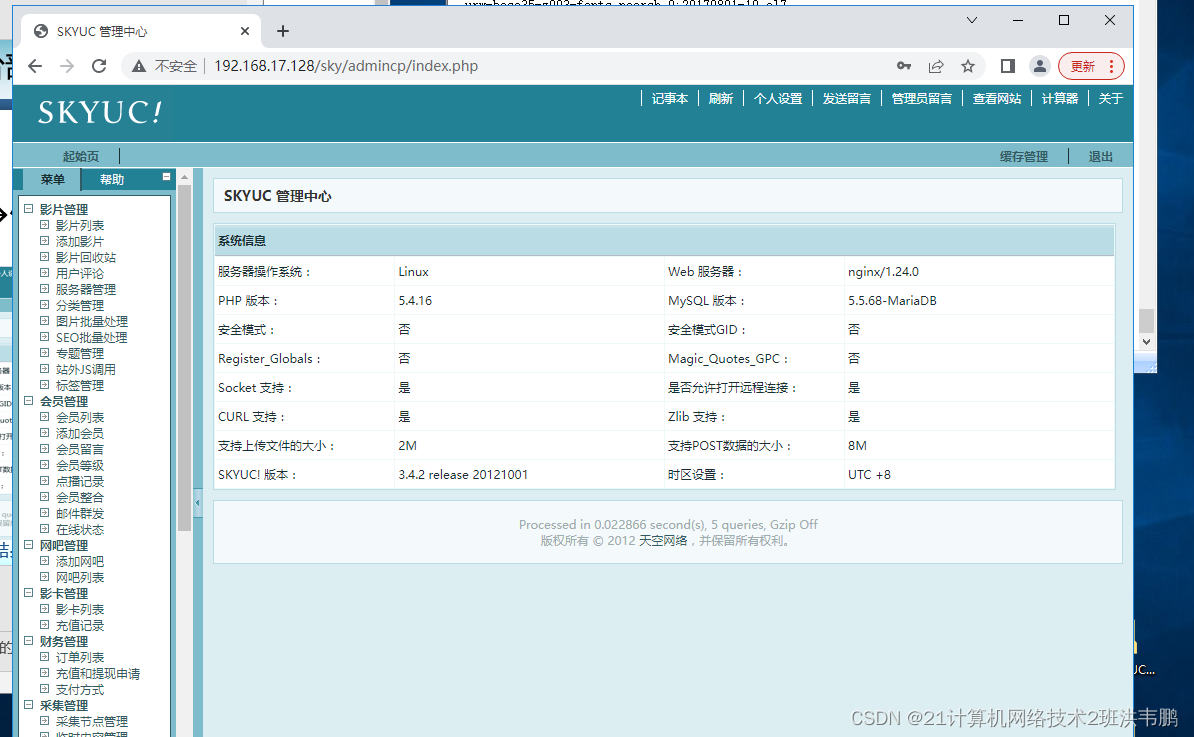Viewport: 1194px width, 737px height.
Task: Open 管理员留言
Action: pos(921,98)
